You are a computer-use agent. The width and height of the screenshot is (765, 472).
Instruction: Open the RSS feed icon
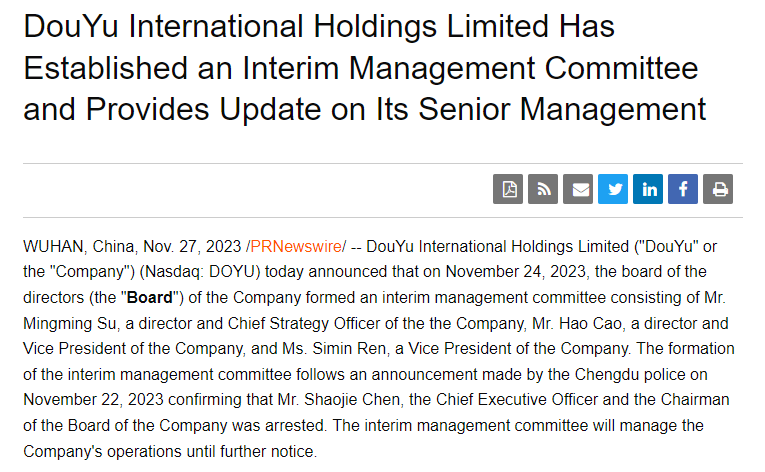543,189
